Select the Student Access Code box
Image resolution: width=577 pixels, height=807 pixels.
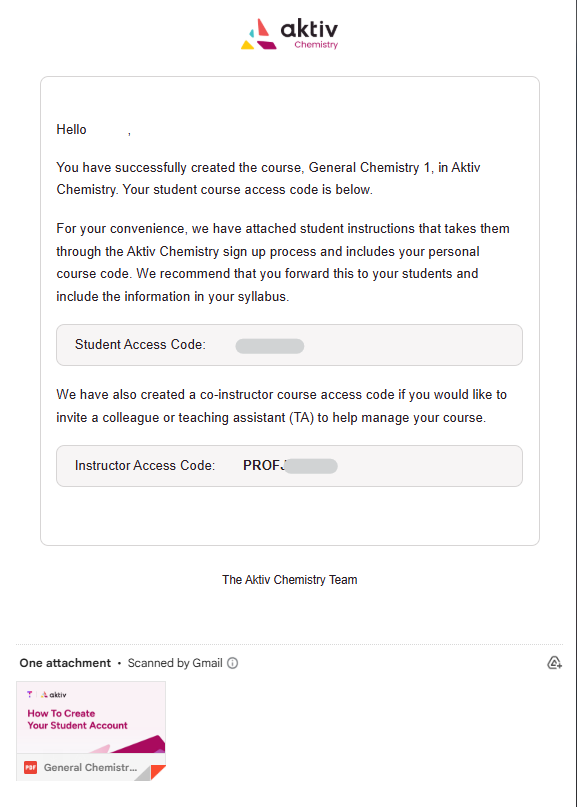289,345
